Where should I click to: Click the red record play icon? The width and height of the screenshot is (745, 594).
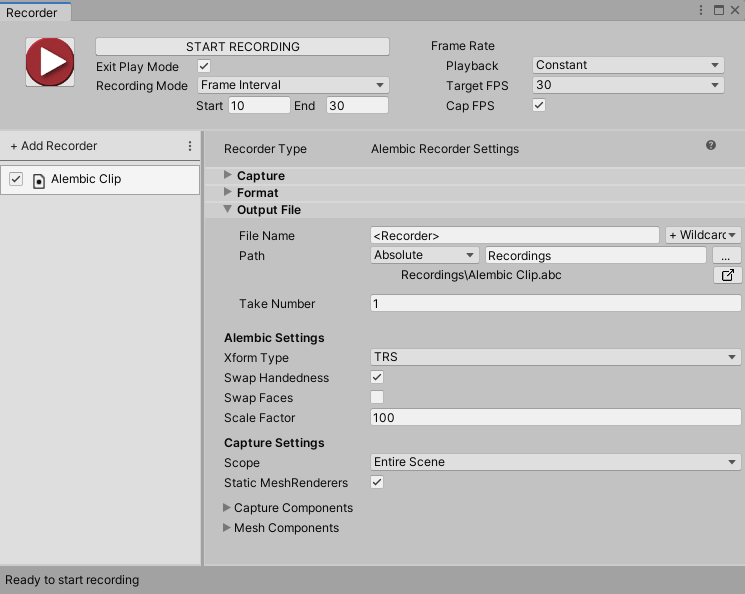49,62
